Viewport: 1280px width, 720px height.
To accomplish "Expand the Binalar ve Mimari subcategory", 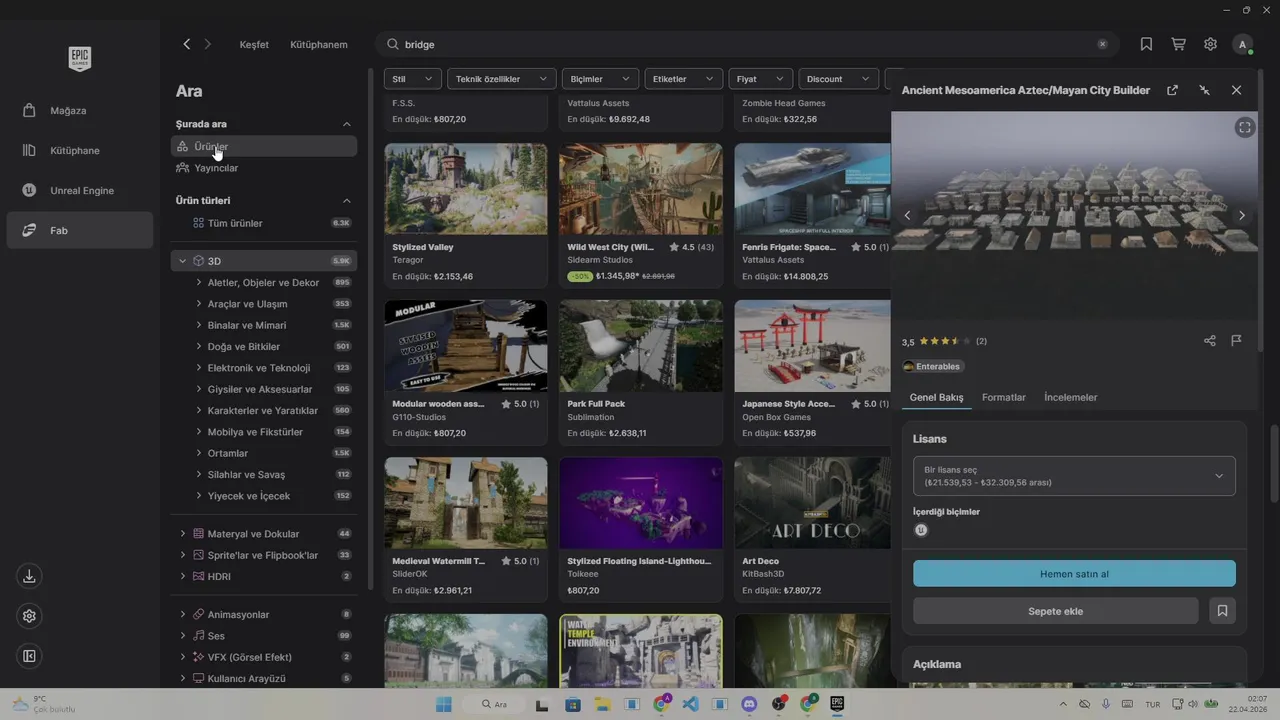I will click(199, 325).
